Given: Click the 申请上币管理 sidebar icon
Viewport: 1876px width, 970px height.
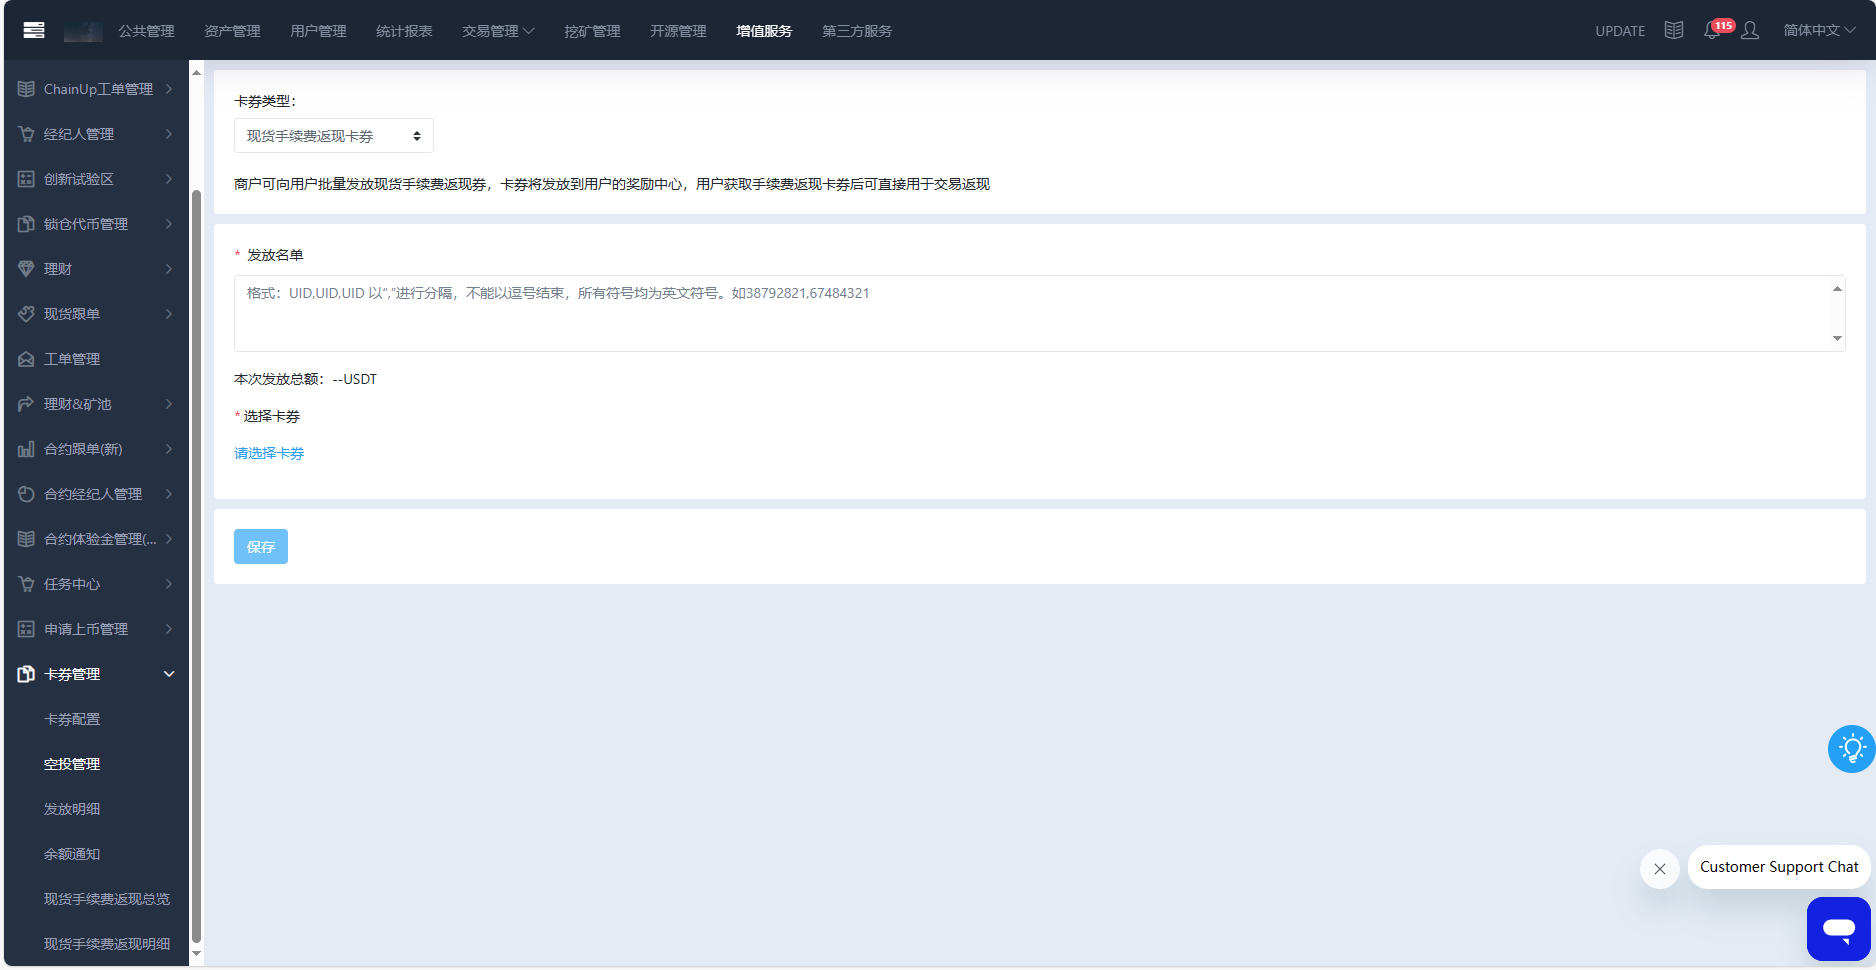Looking at the screenshot, I should coord(26,629).
